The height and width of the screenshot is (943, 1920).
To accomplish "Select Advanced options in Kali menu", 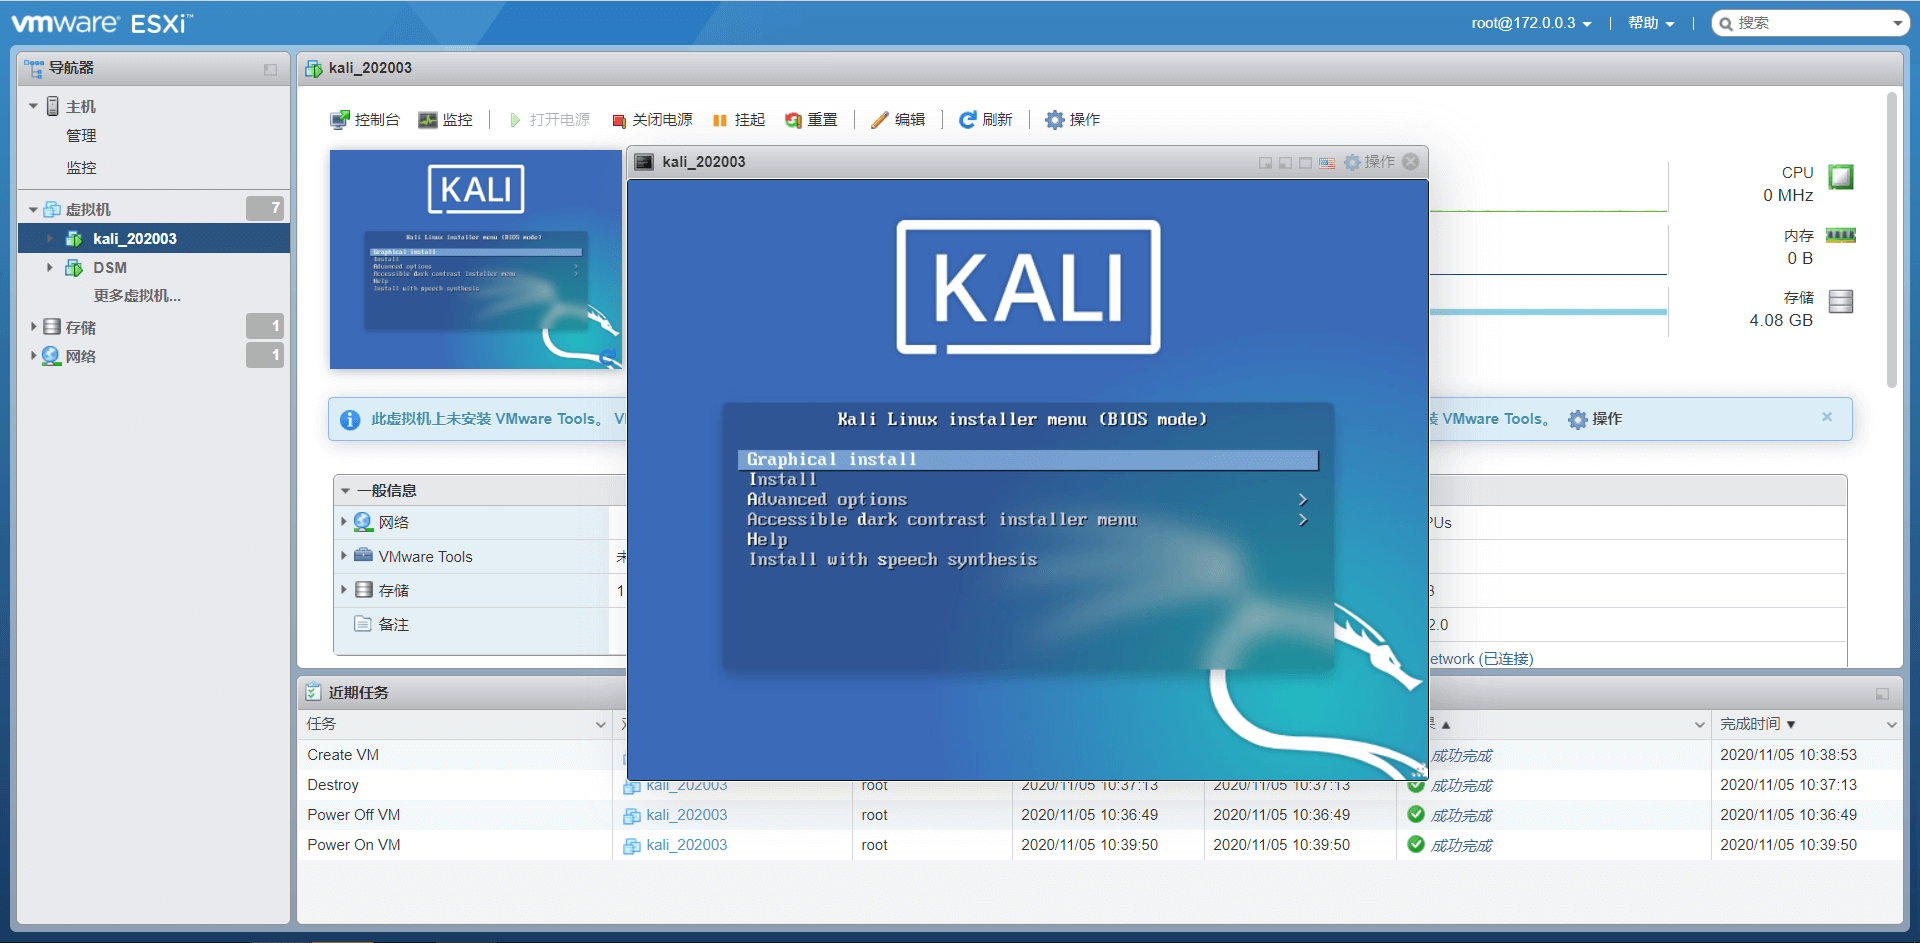I will click(x=827, y=500).
